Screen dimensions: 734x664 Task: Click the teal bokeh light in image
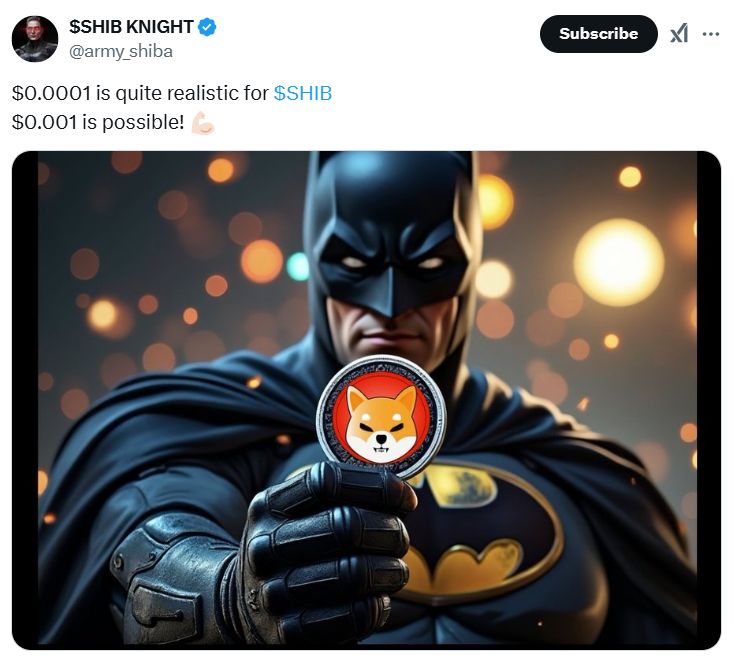point(298,266)
